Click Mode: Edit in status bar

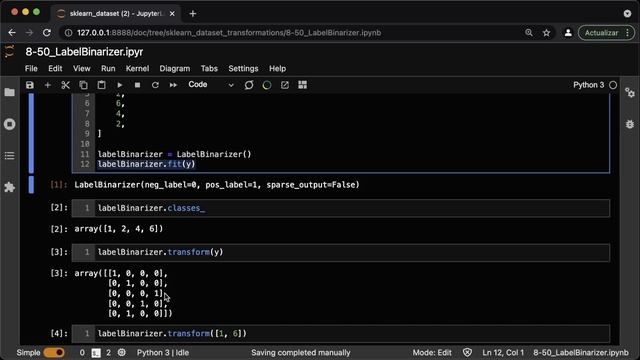[432, 353]
